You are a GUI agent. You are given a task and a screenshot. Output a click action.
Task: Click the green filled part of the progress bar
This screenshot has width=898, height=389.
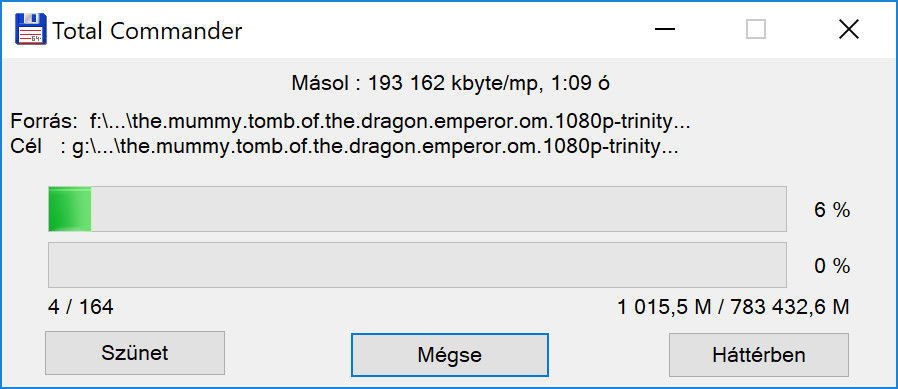(x=70, y=209)
